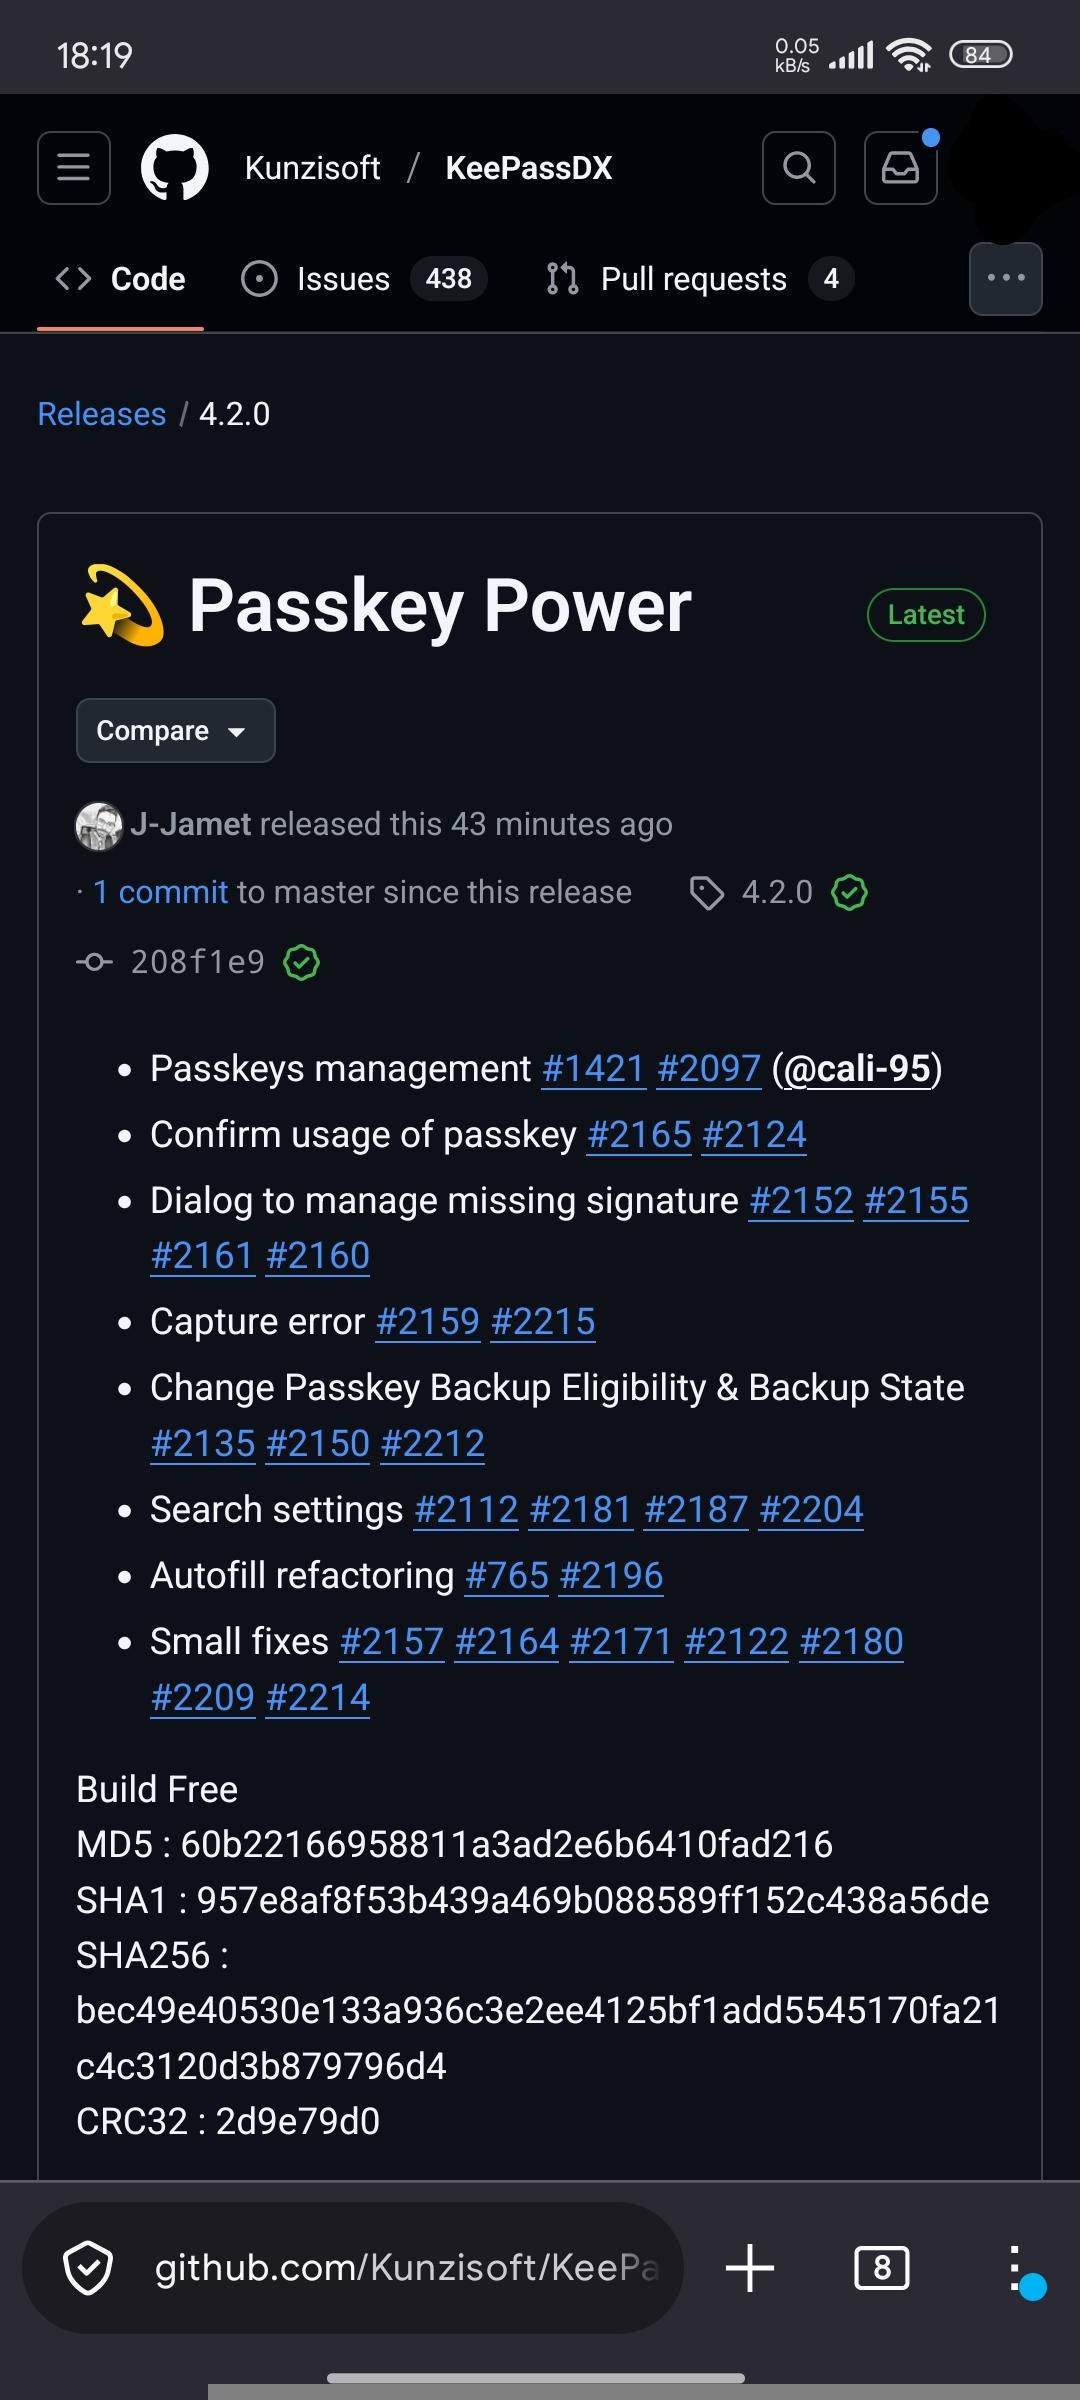Select the Code tab
The height and width of the screenshot is (2400, 1080).
coord(121,279)
